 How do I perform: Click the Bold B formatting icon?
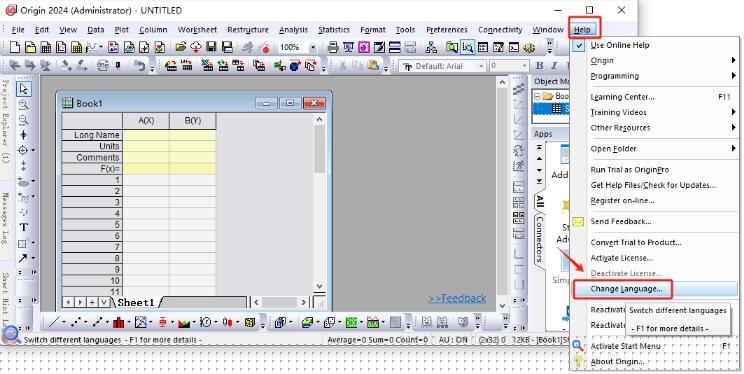(539, 66)
